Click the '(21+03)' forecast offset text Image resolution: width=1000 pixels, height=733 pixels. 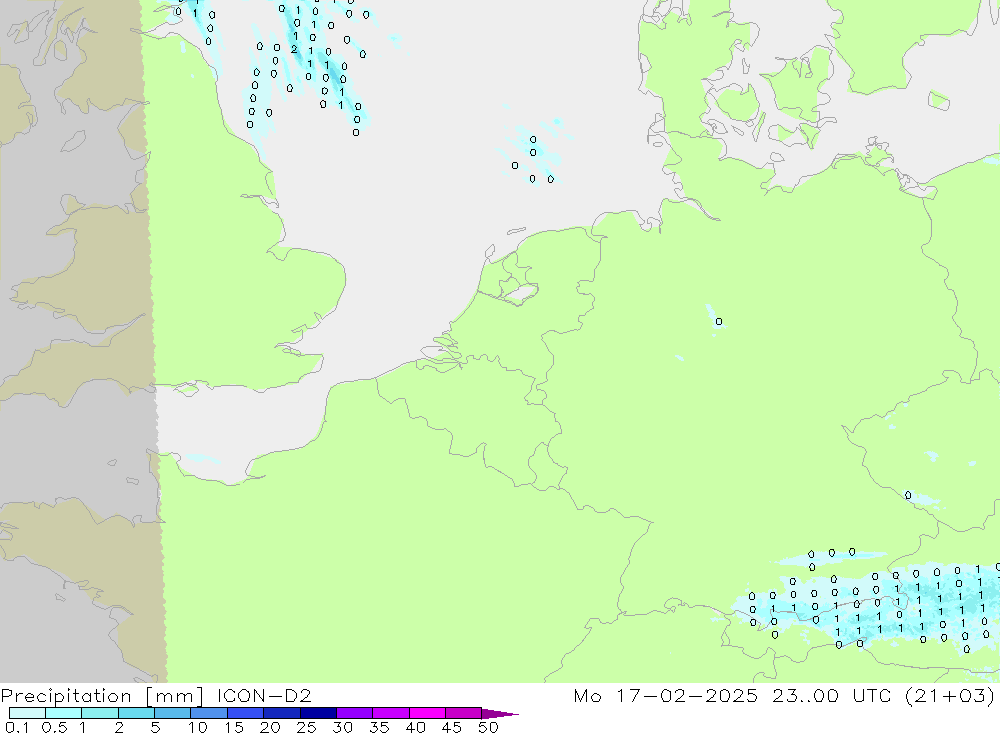point(950,695)
